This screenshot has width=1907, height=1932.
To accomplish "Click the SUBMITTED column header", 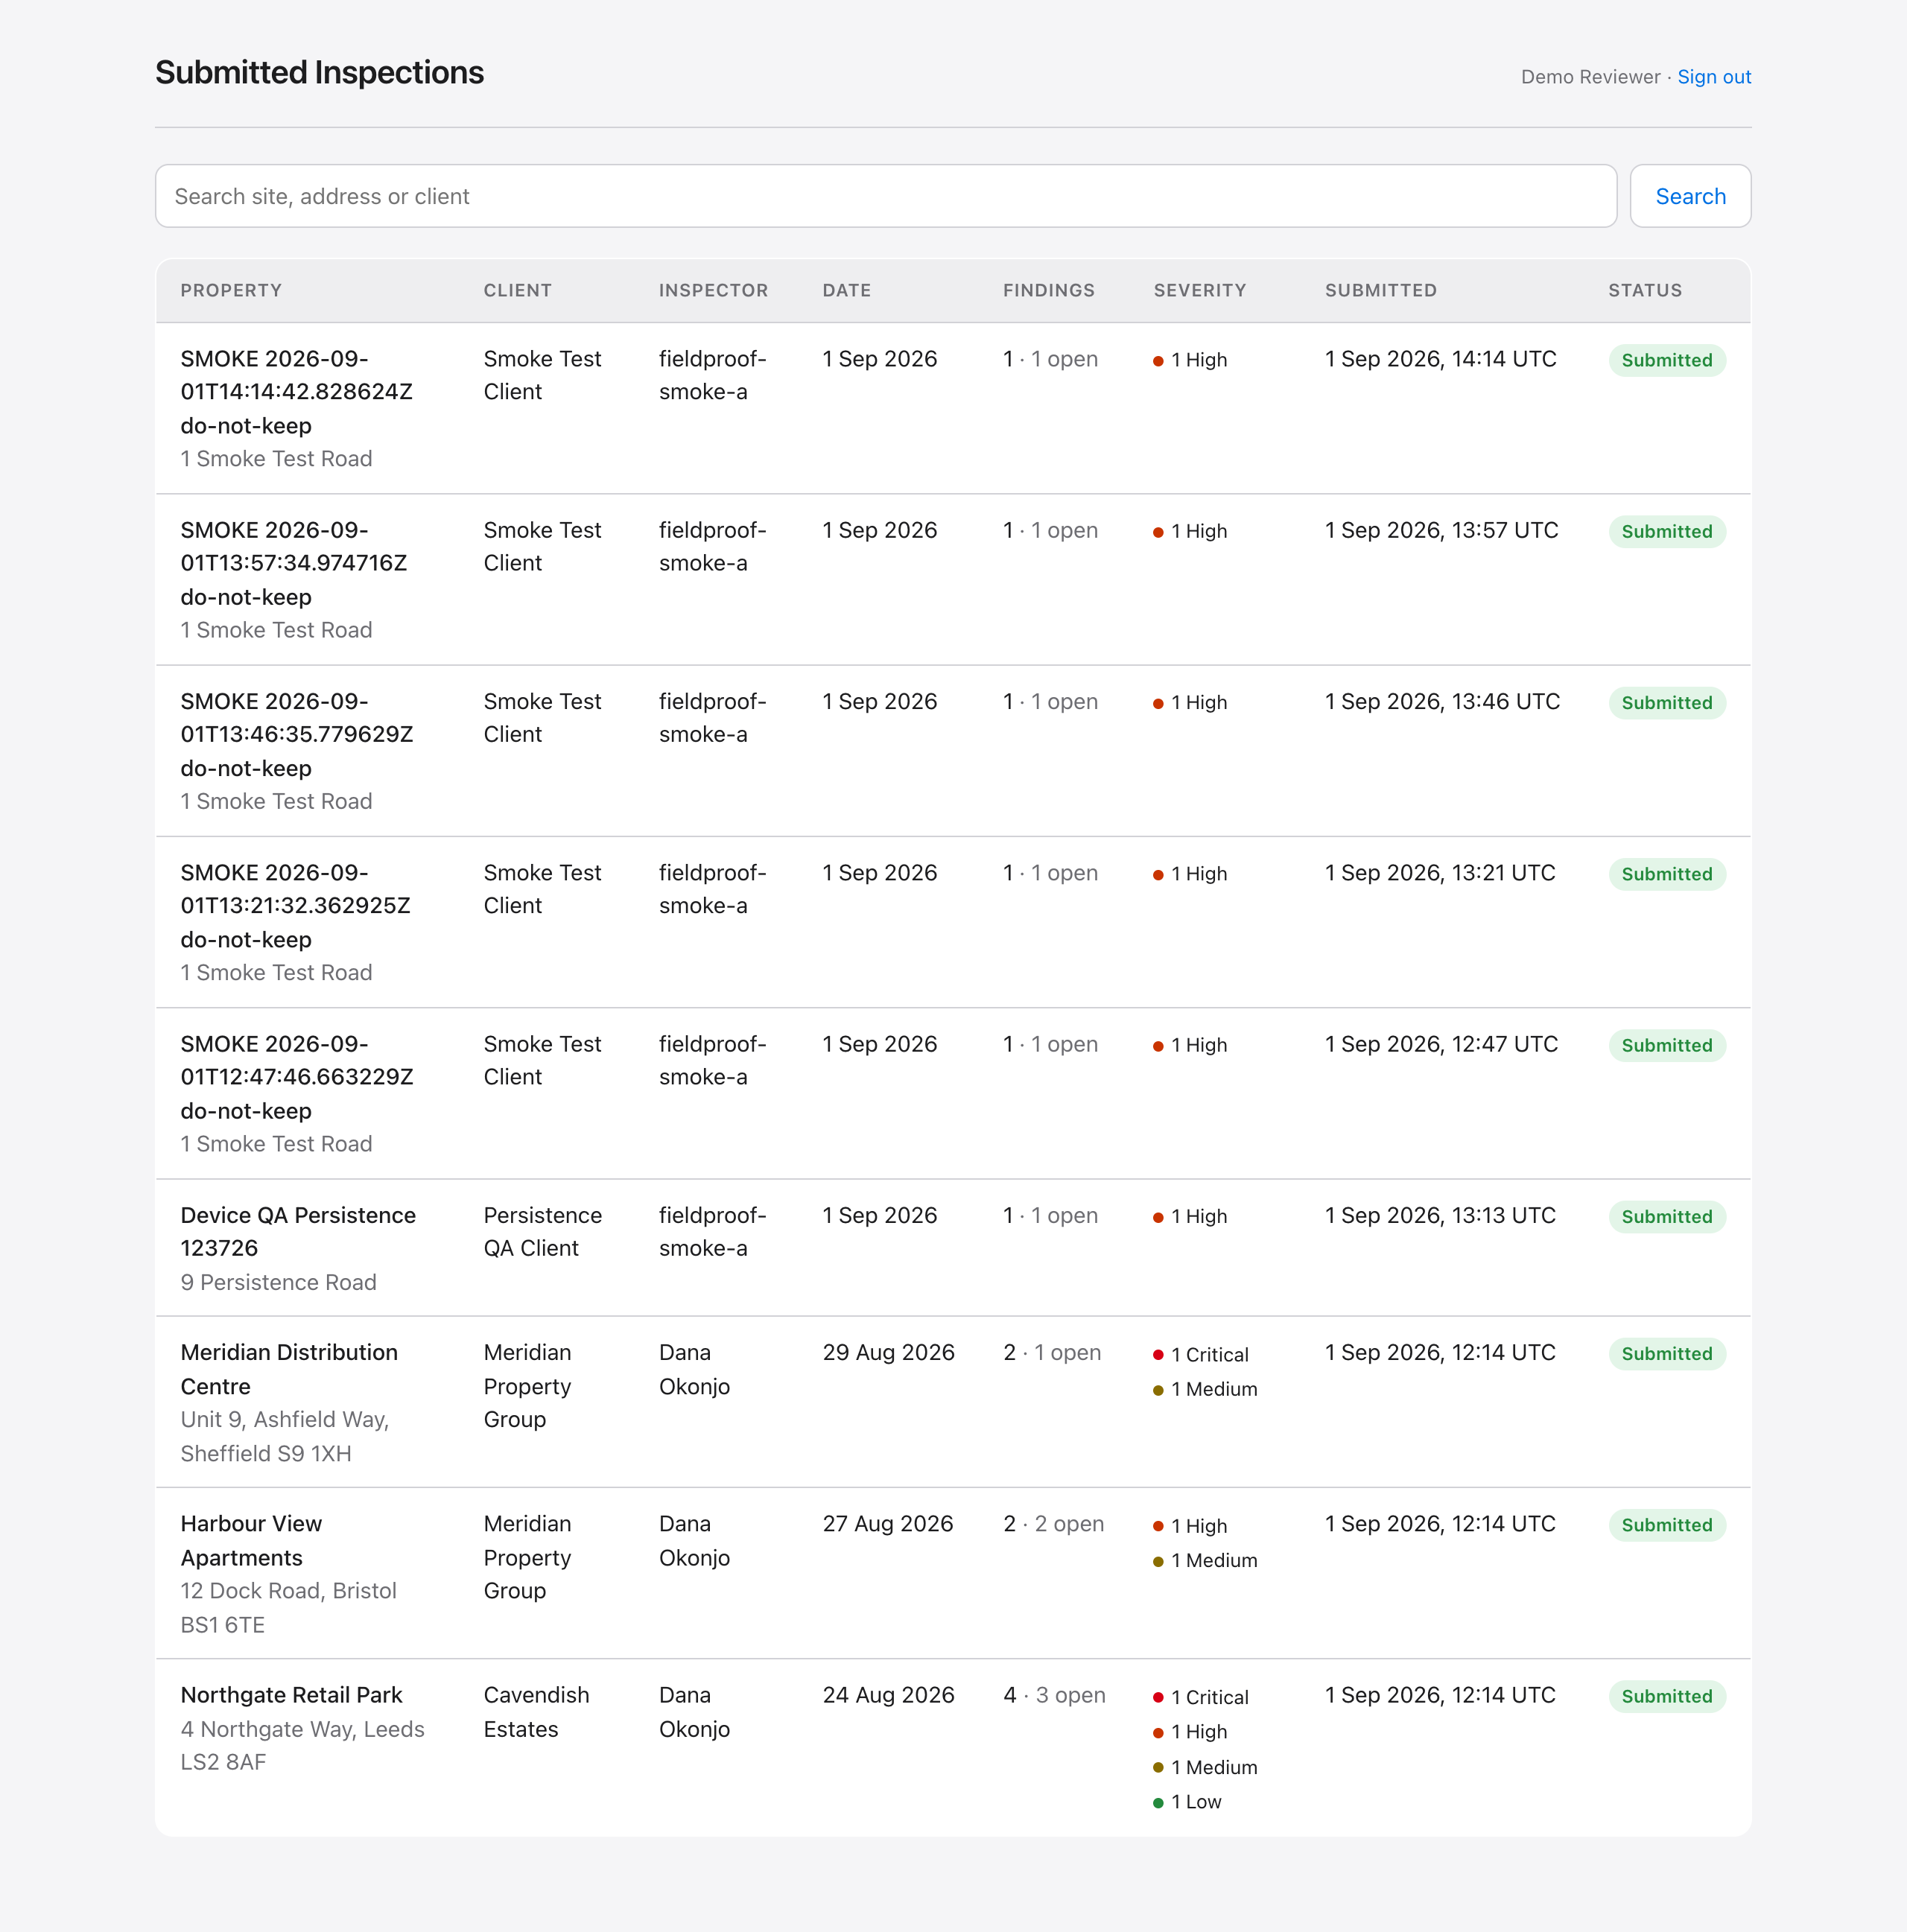I will point(1380,290).
